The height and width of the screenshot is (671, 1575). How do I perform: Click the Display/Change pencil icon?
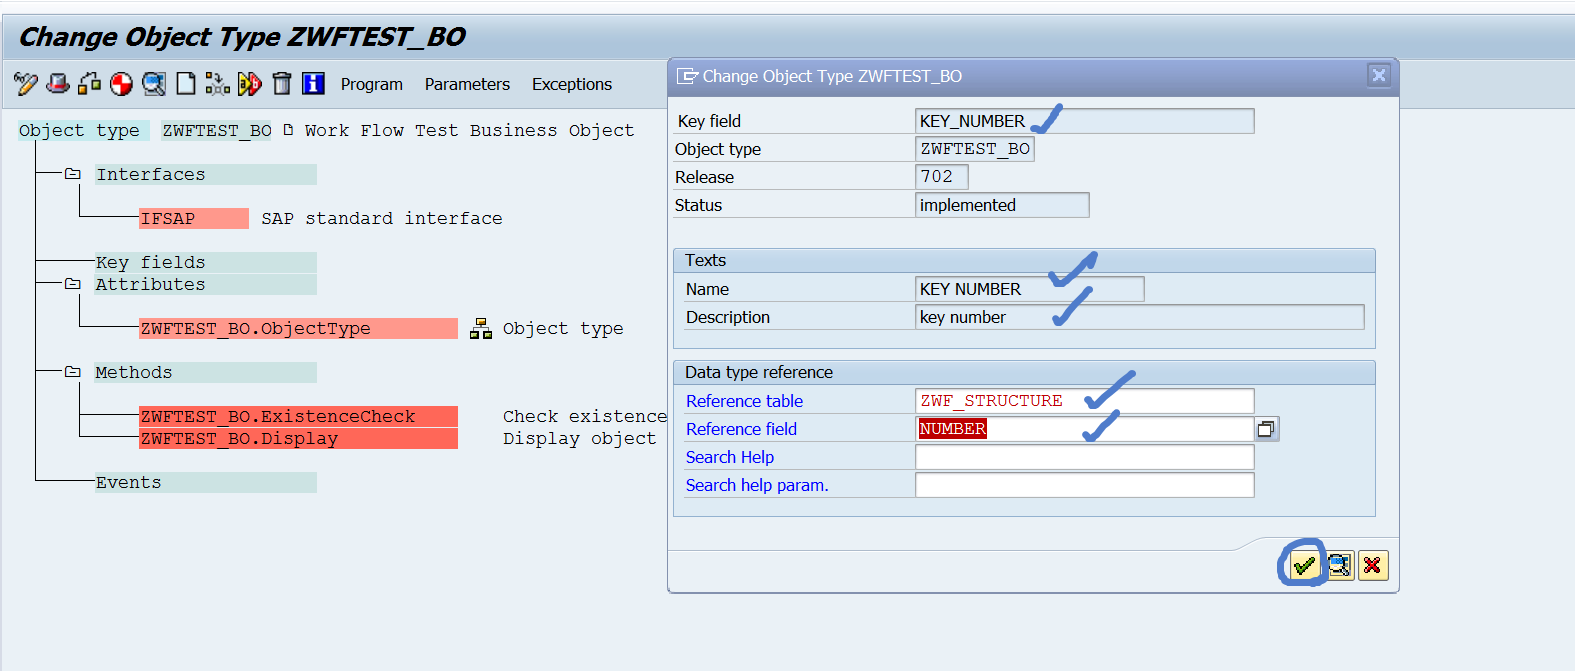[26, 84]
